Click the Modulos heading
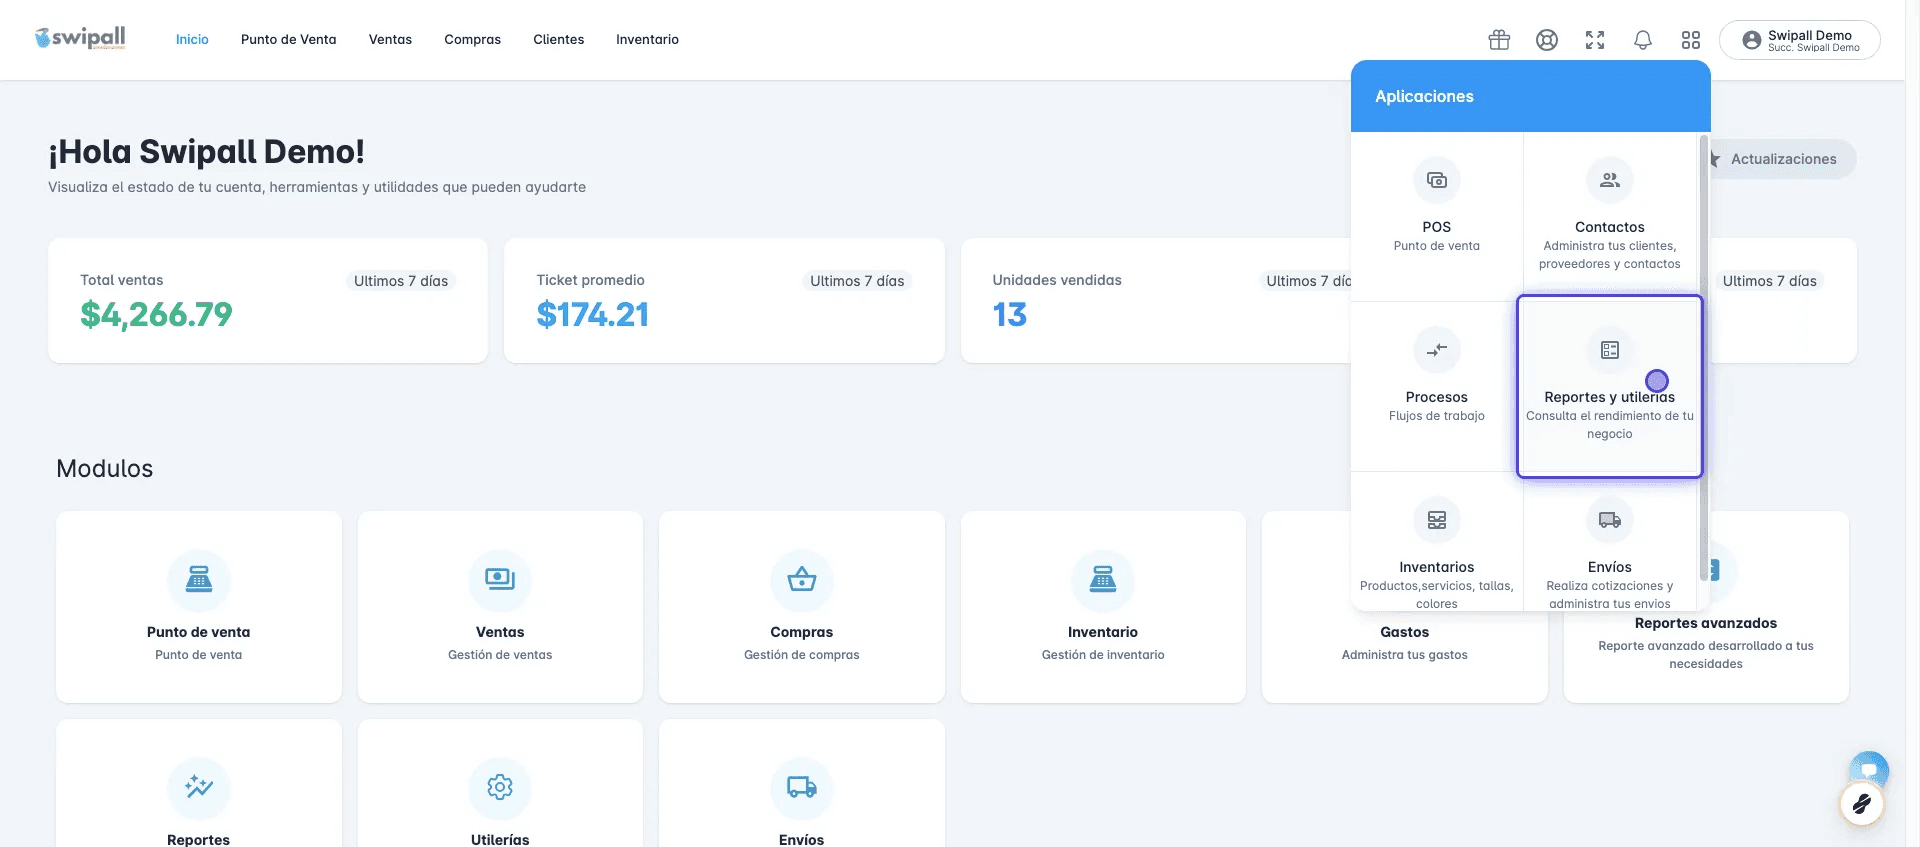Image resolution: width=1920 pixels, height=847 pixels. click(x=105, y=468)
